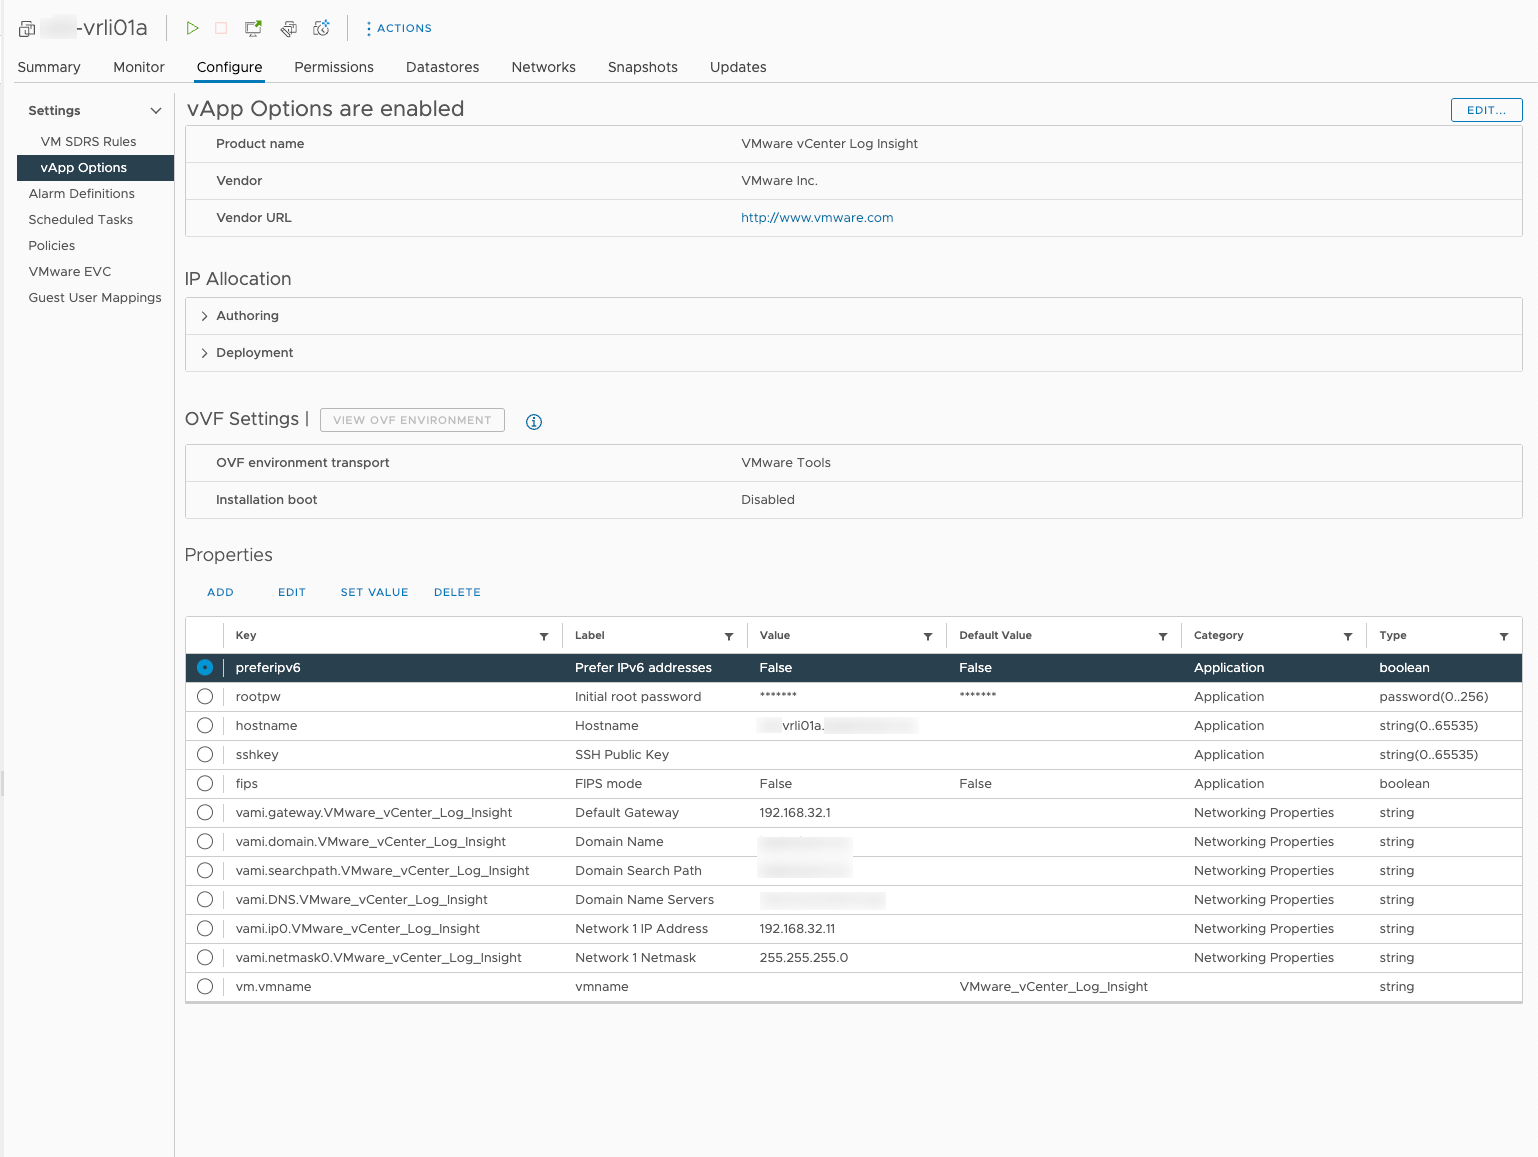
Task: Click the VMware_vCenter_Log_Insight default value cell
Action: [1053, 987]
